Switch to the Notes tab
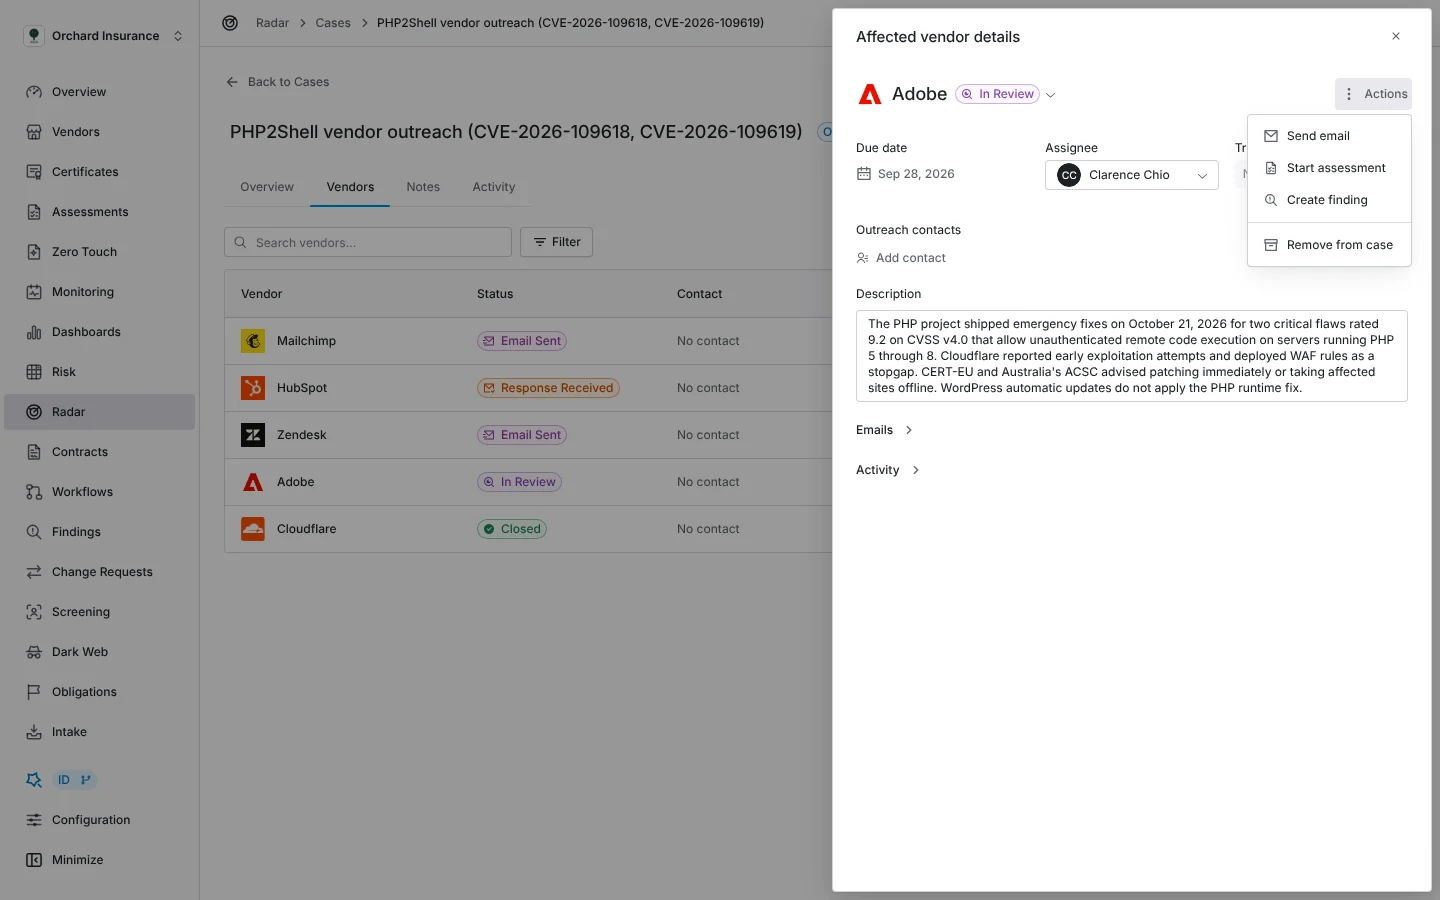The width and height of the screenshot is (1440, 900). point(423,187)
